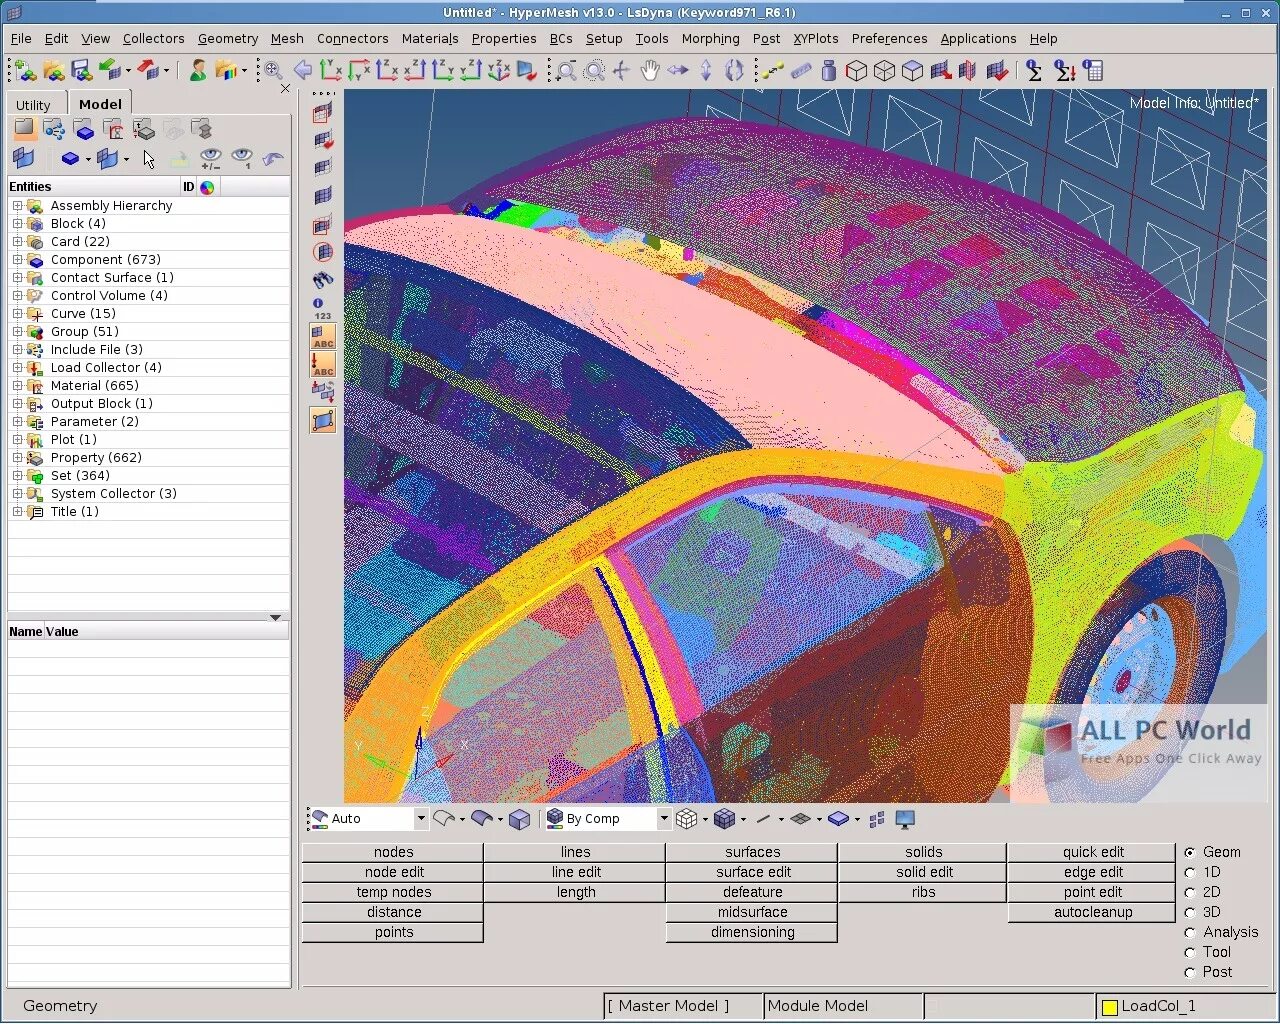
Task: Click the shaded cube icon next to Auto
Action: click(x=519, y=819)
